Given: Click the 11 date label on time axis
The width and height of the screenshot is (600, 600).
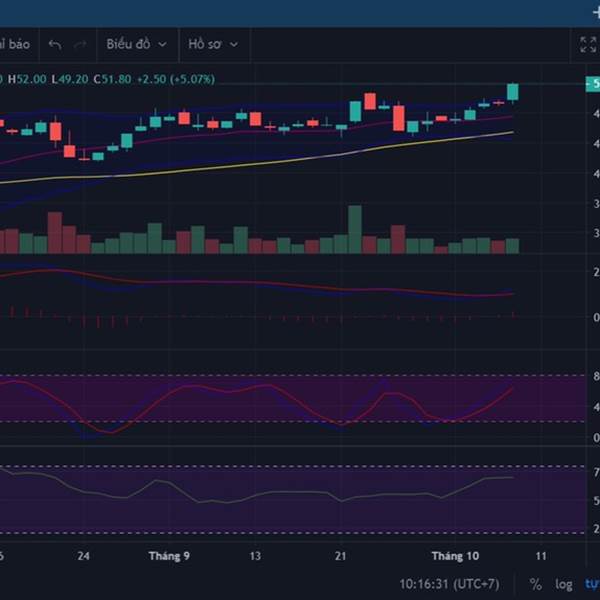Looking at the screenshot, I should 541,556.
